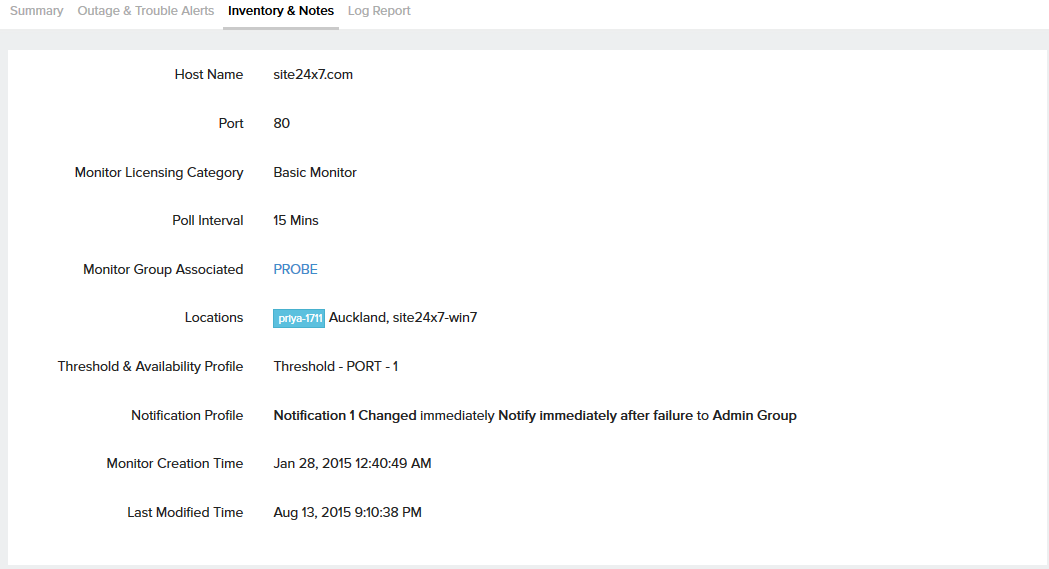
Task: Click the Aug 13, 2015 modified time
Action: (x=347, y=512)
